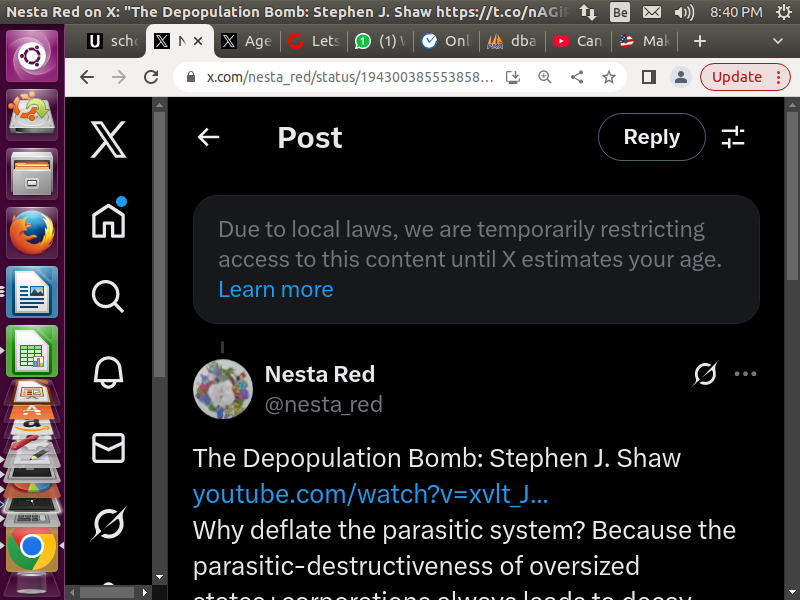
Task: Go back using the Post arrow
Action: coord(208,138)
